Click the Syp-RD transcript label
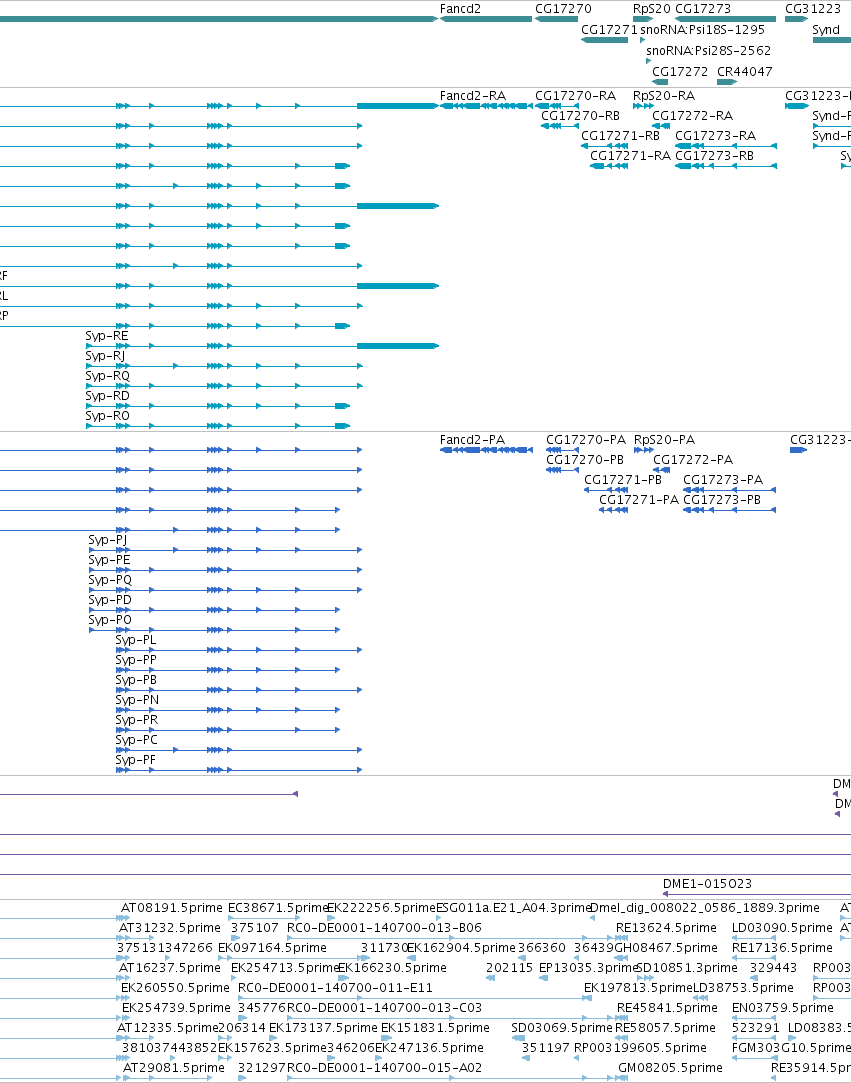Screen dimensions: 851x1083 pos(107,397)
